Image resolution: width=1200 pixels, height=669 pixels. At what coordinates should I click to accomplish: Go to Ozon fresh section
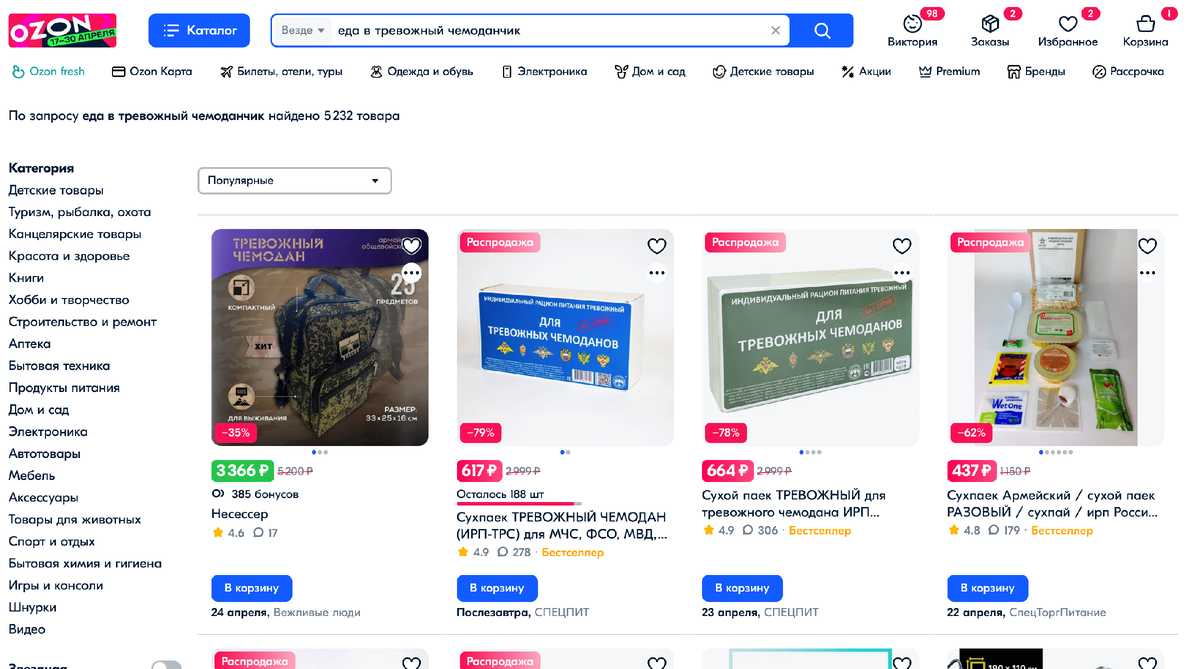coord(48,71)
